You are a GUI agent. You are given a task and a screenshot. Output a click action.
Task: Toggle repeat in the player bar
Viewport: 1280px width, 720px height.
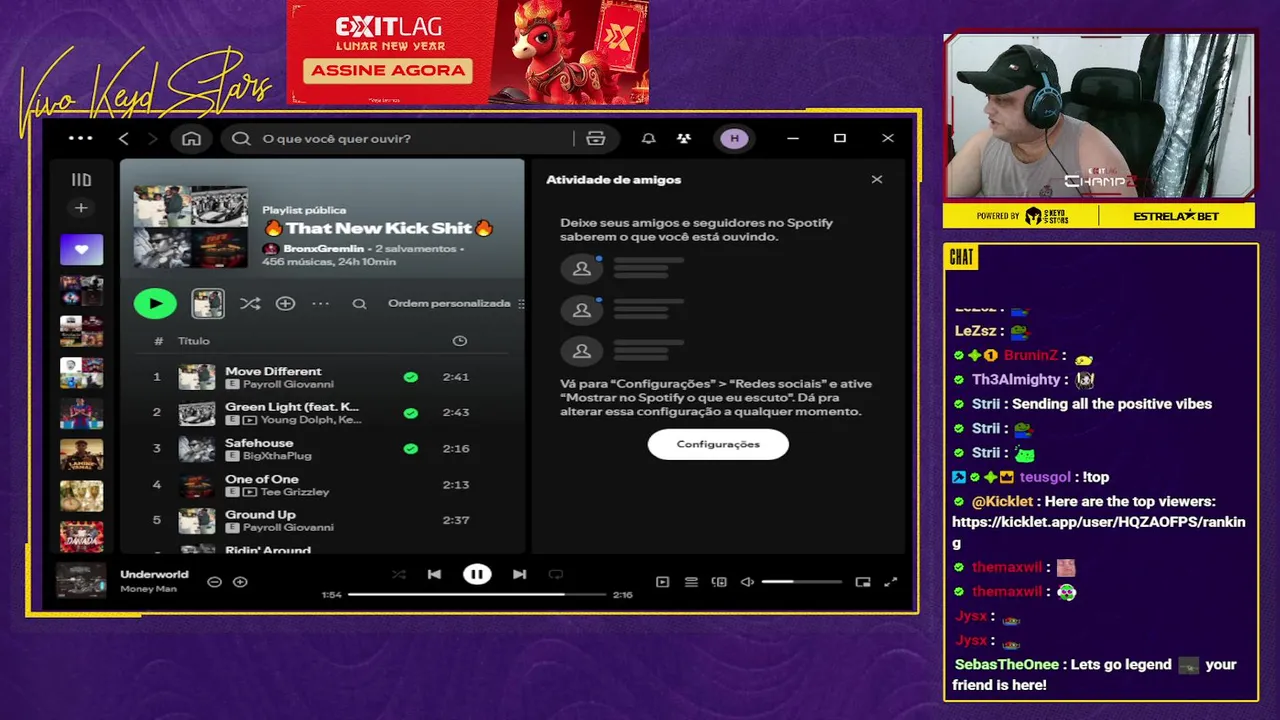pyautogui.click(x=556, y=574)
